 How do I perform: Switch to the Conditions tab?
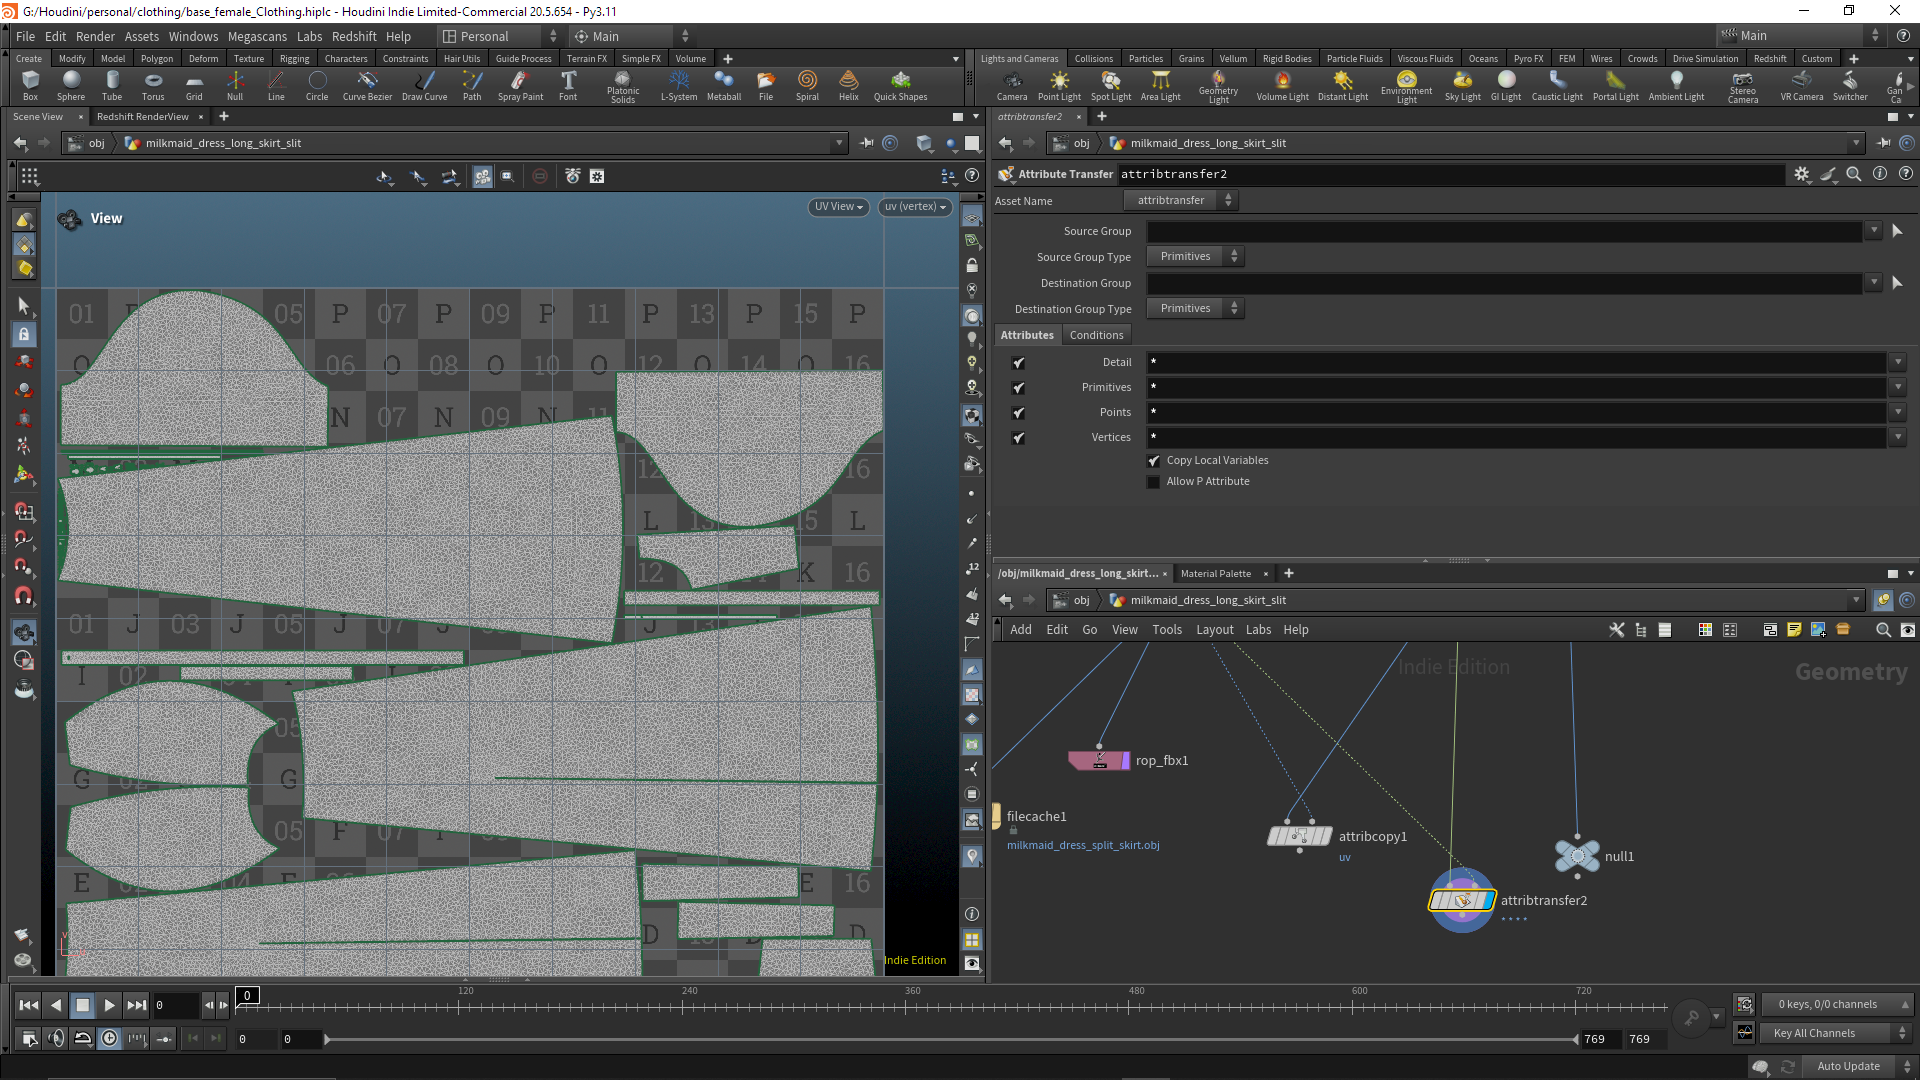pyautogui.click(x=1096, y=335)
